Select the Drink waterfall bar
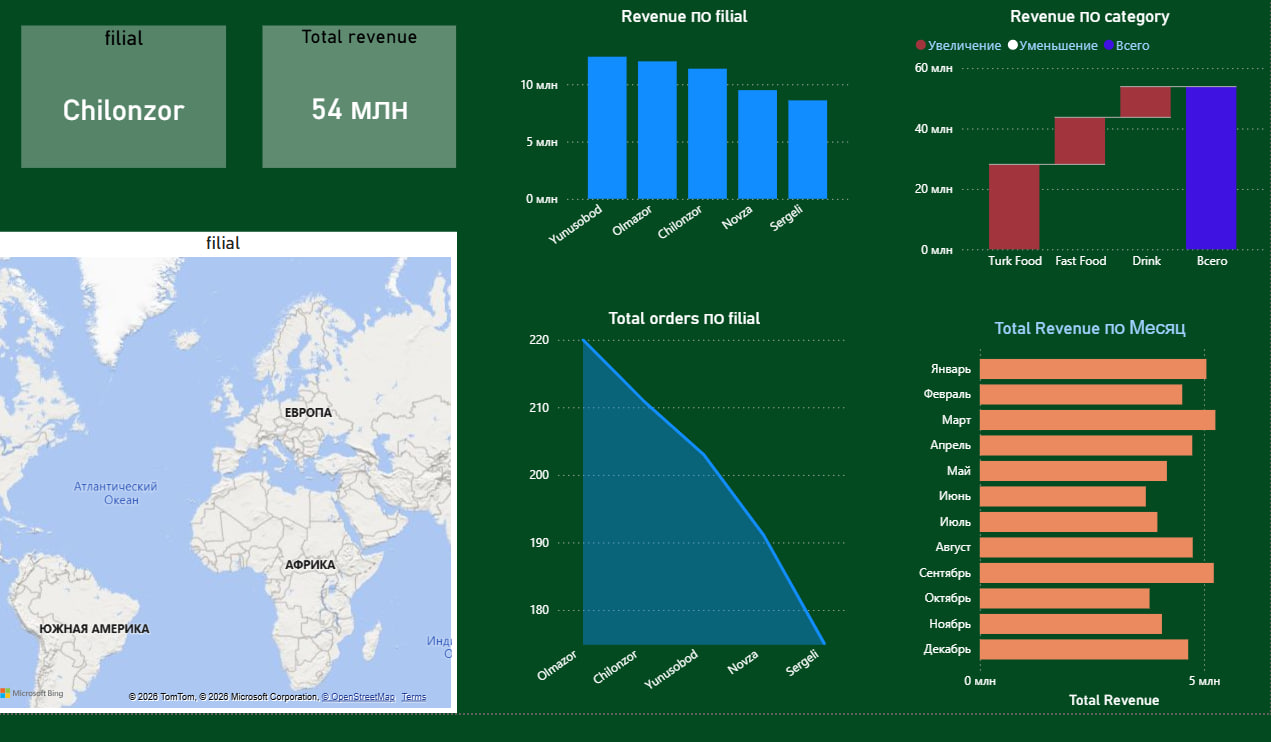This screenshot has width=1271, height=742. (1145, 102)
